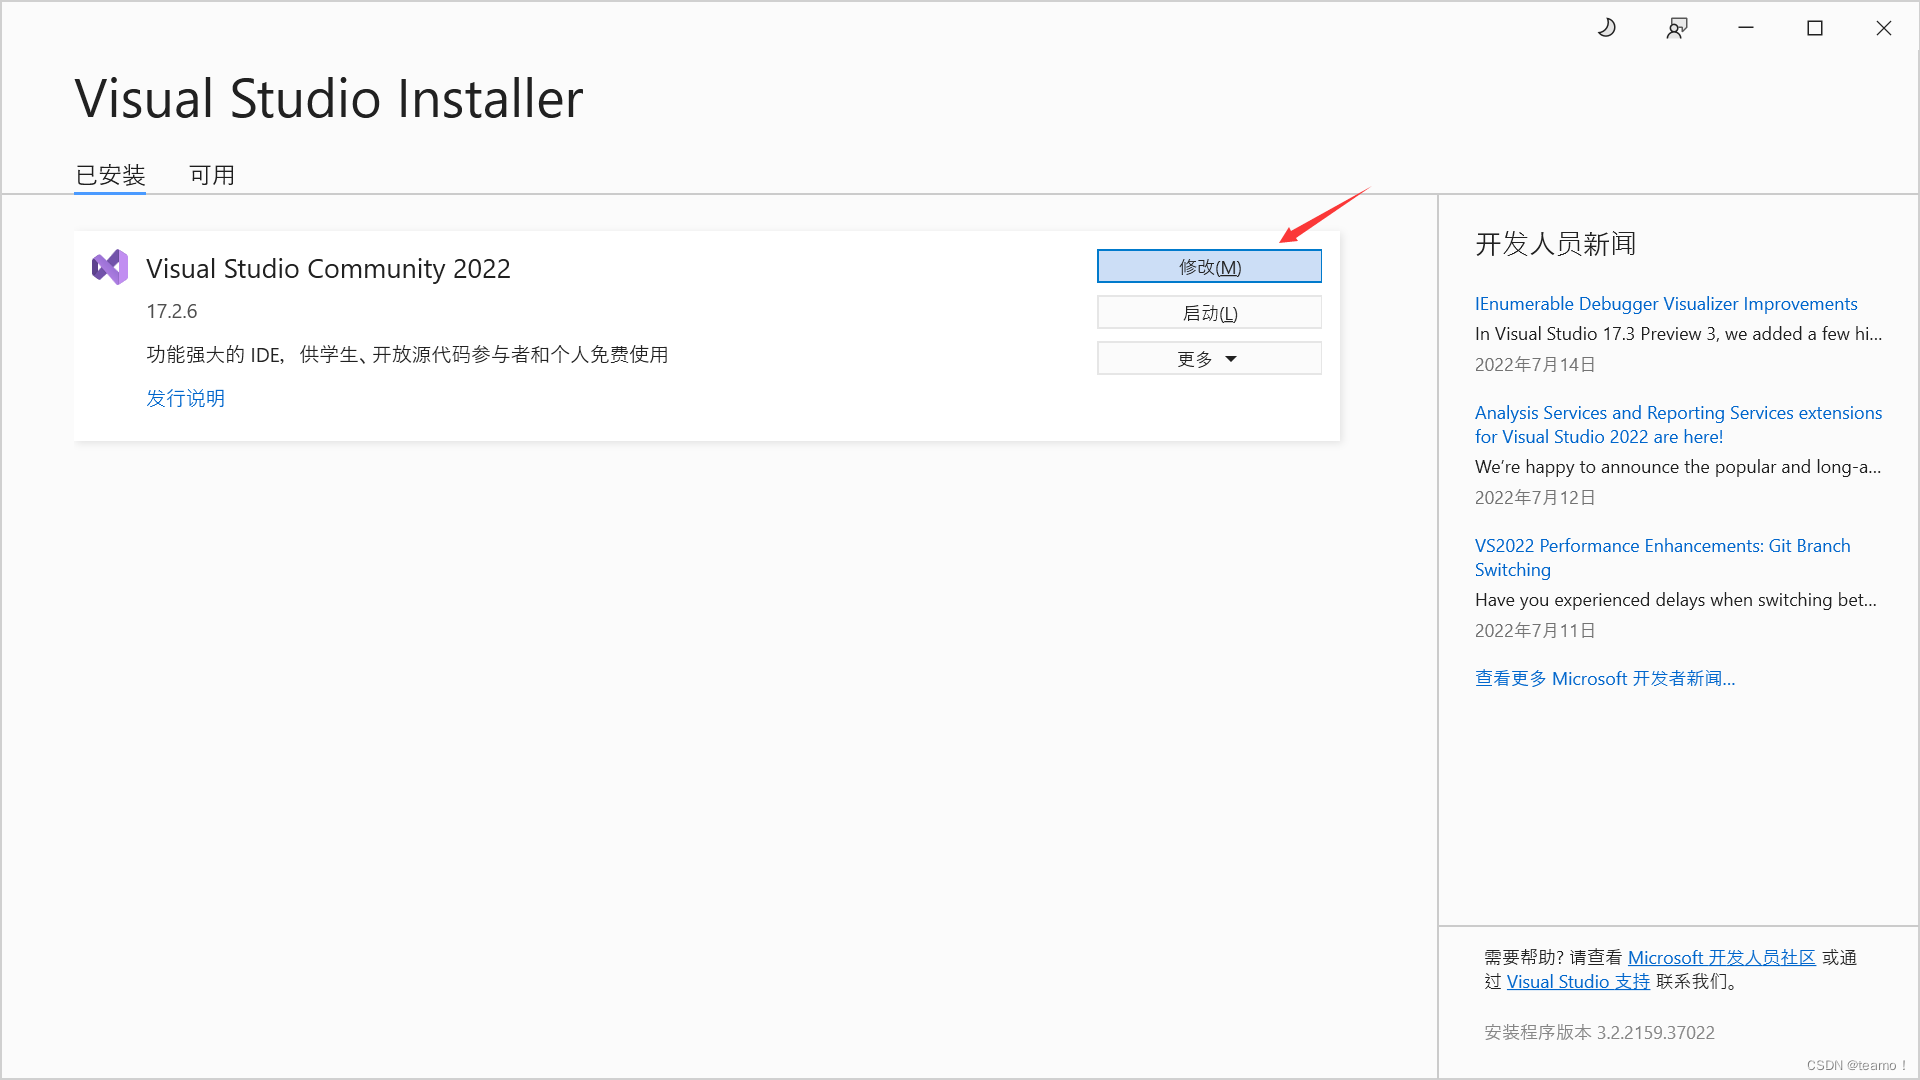Click the 开发人员新闻 heading
The width and height of the screenshot is (1920, 1080).
[1555, 244]
